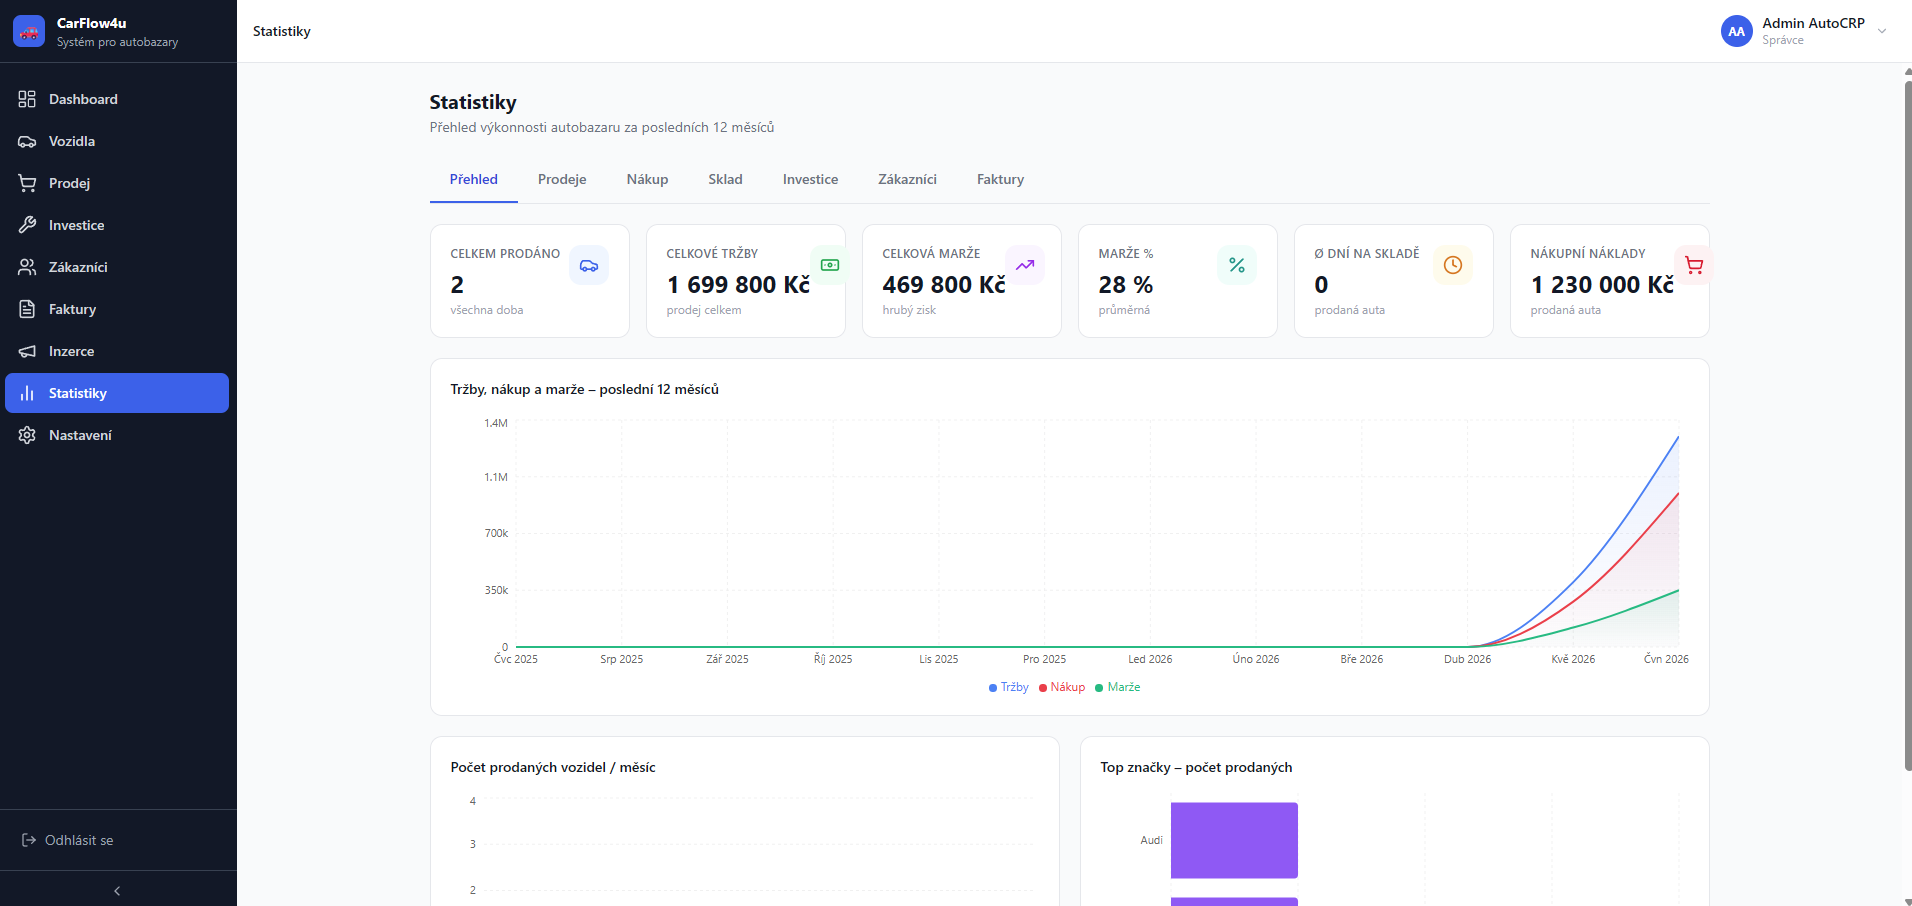The image size is (1912, 906).
Task: Click the Faktury document icon
Action: [27, 309]
